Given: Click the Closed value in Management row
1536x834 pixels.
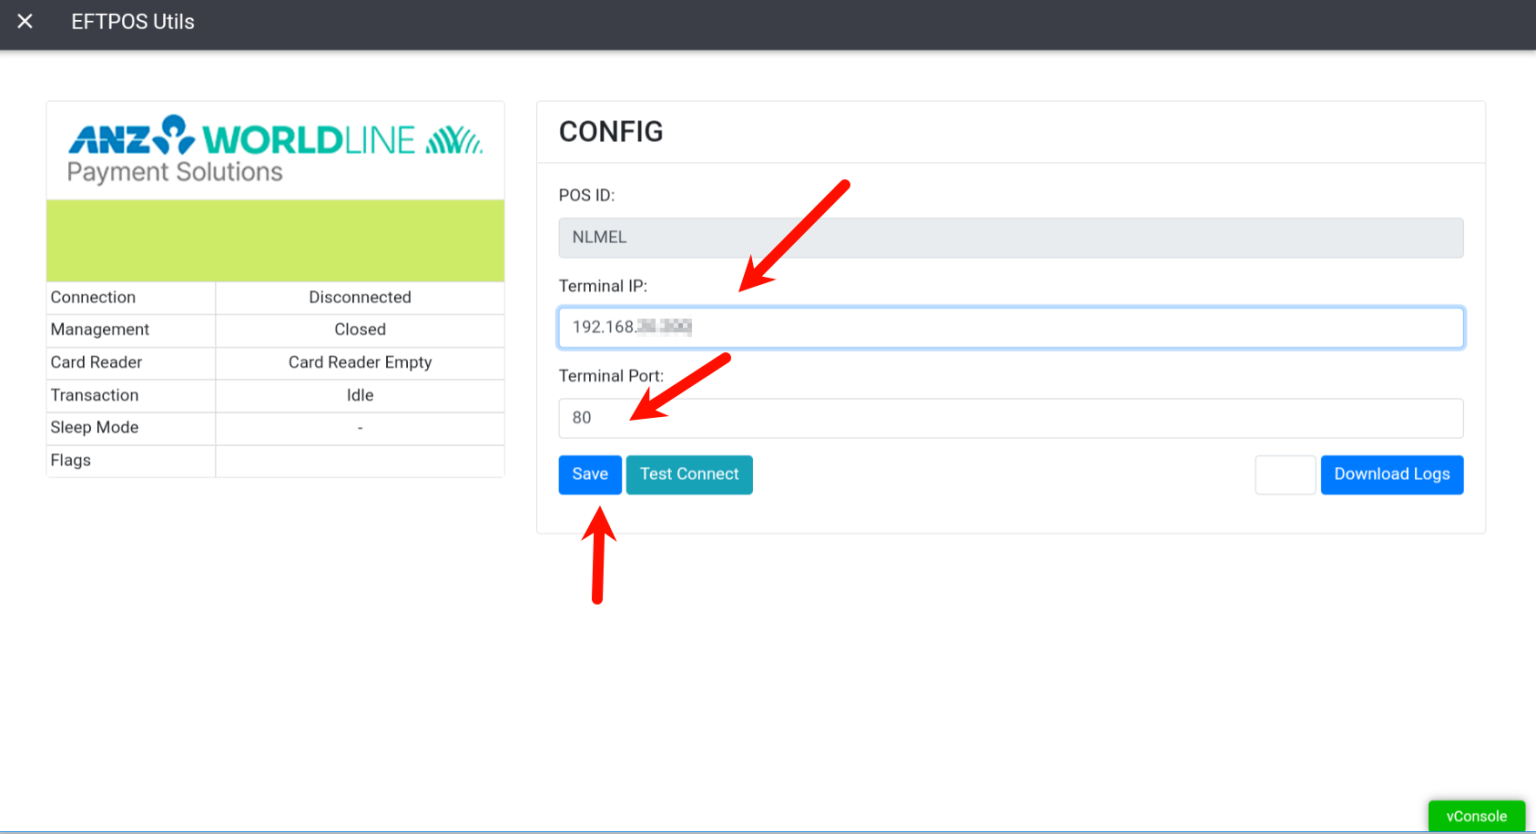Looking at the screenshot, I should pos(359,330).
